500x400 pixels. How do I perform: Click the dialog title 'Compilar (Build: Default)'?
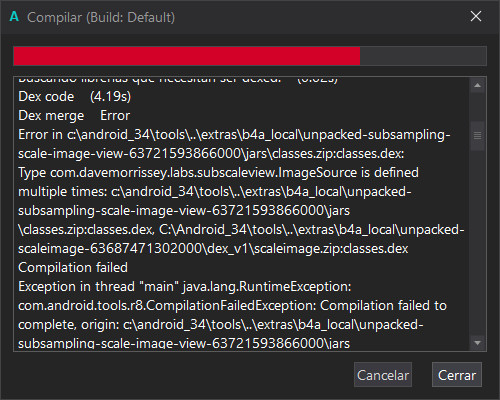[x=101, y=17]
